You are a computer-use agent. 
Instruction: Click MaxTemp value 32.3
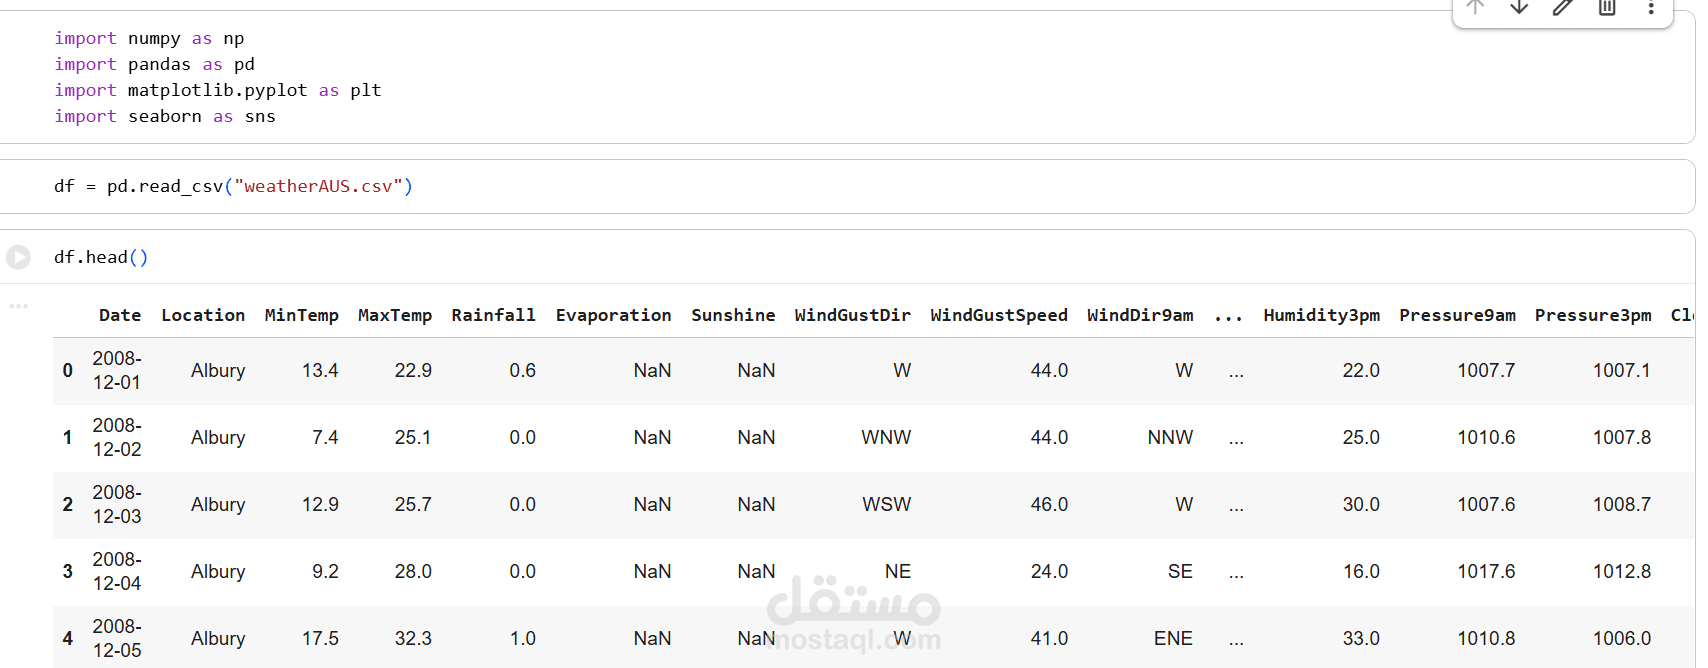[x=413, y=638]
